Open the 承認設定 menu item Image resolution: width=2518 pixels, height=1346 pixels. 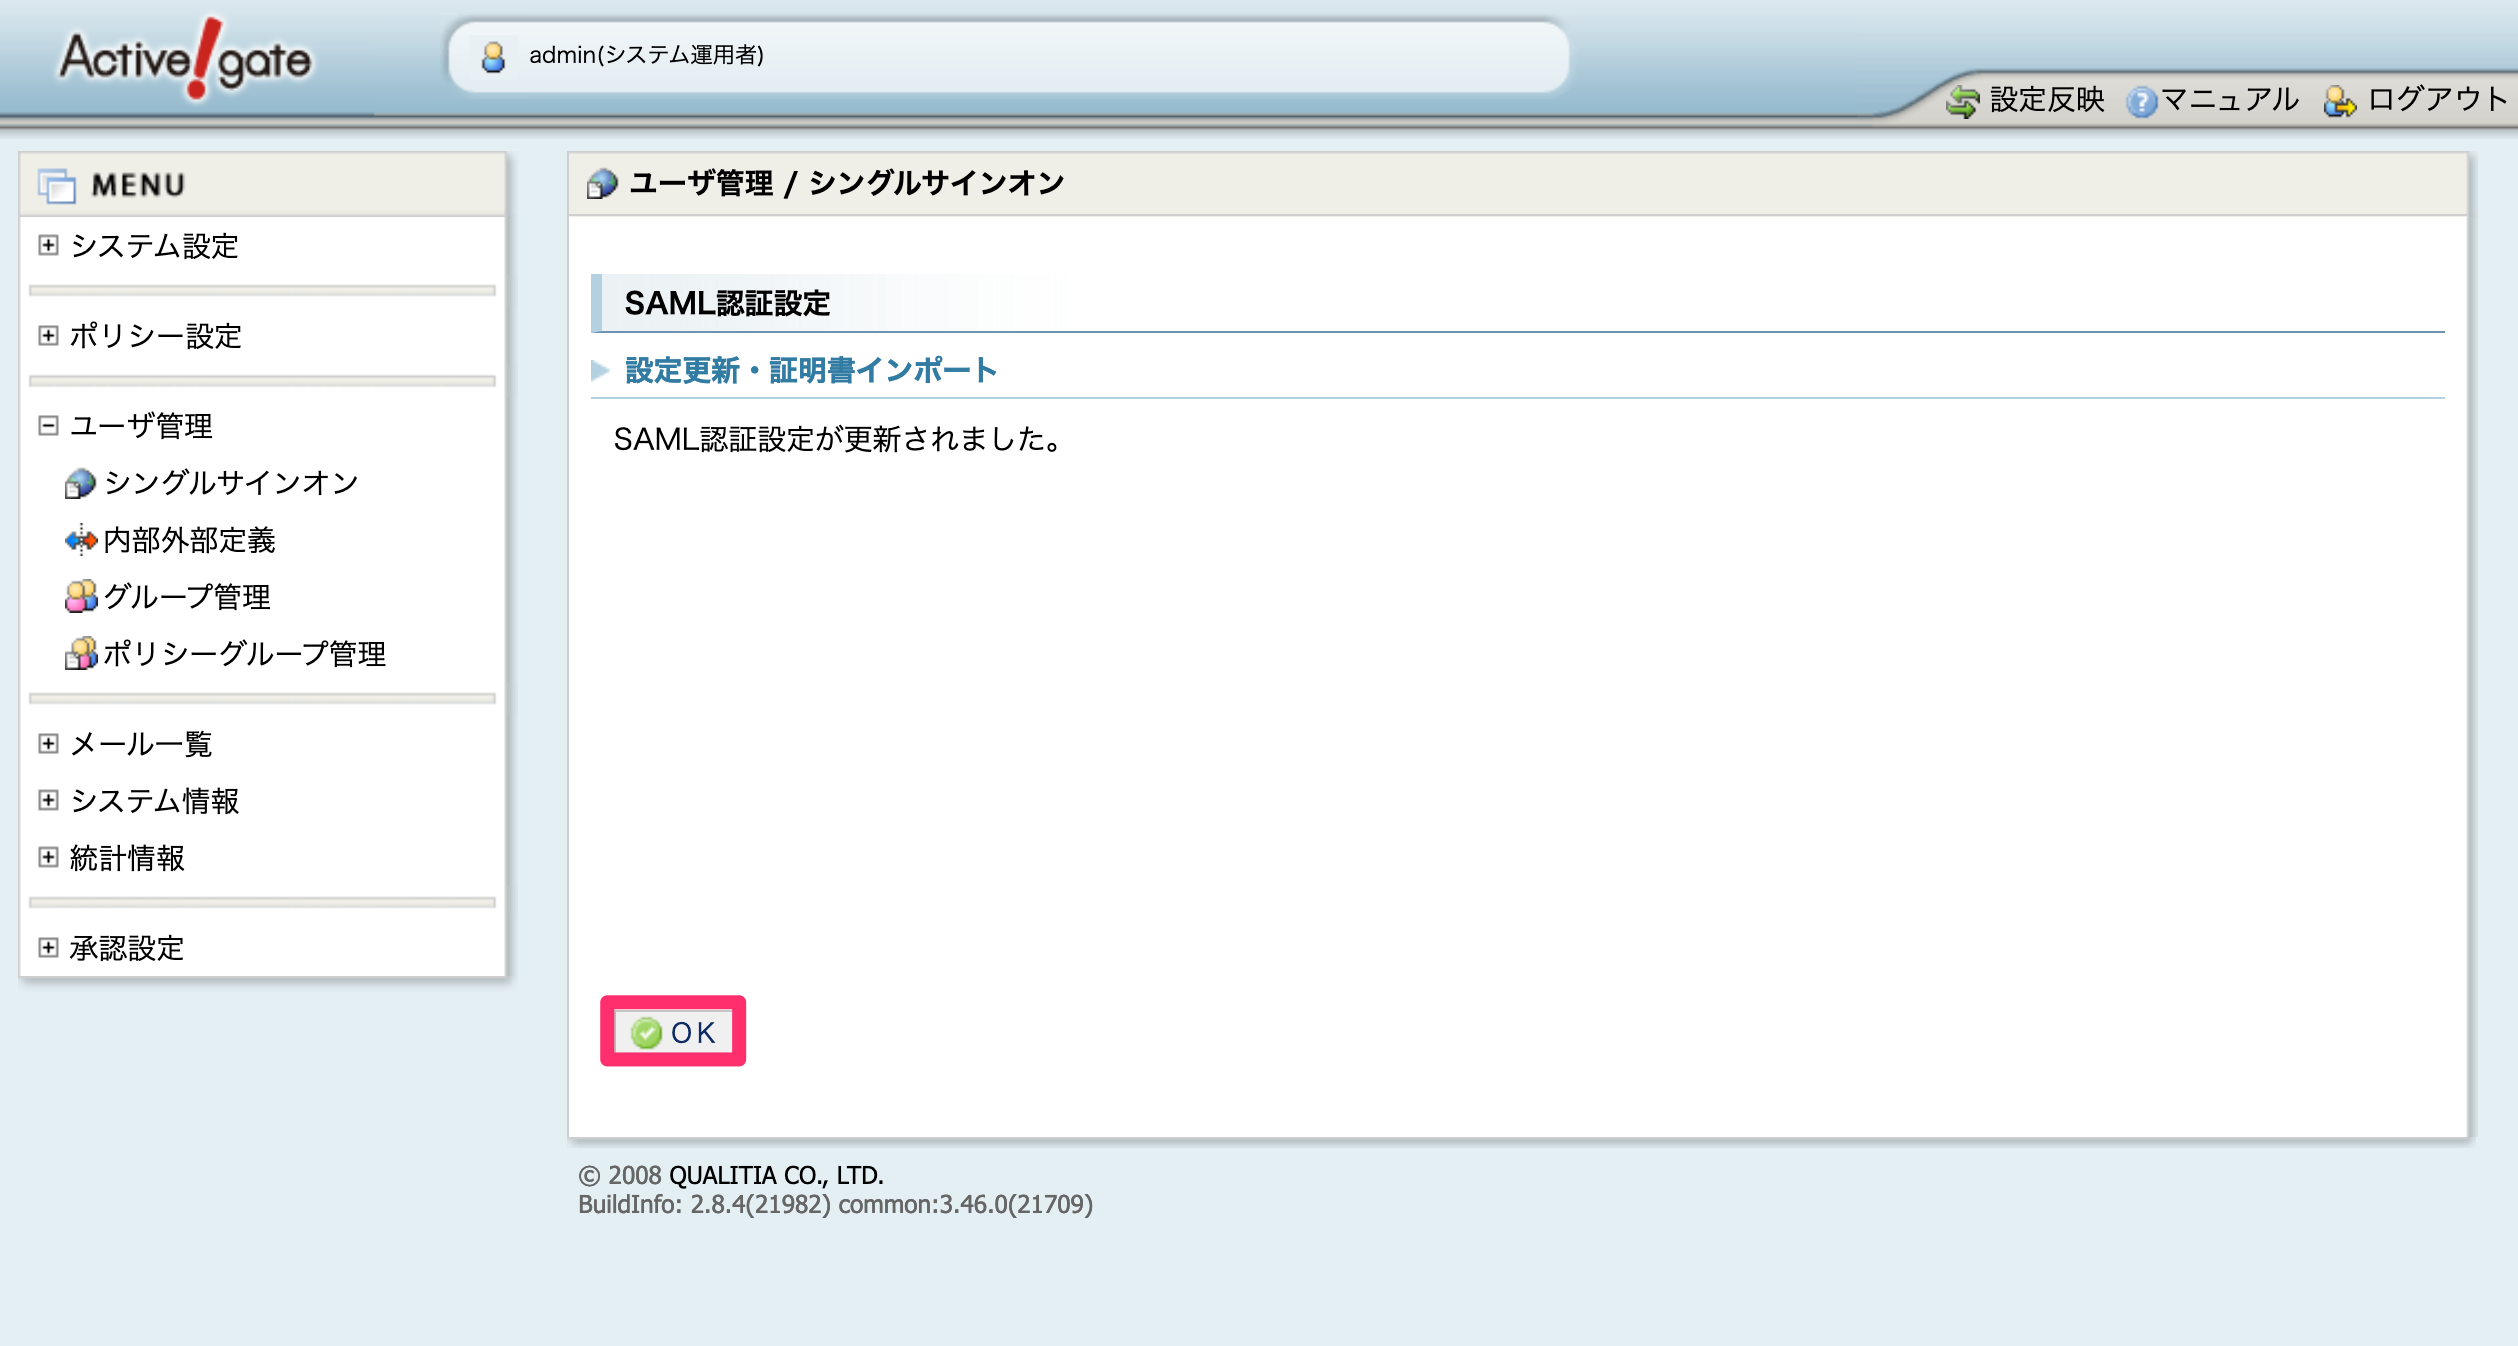click(x=127, y=948)
